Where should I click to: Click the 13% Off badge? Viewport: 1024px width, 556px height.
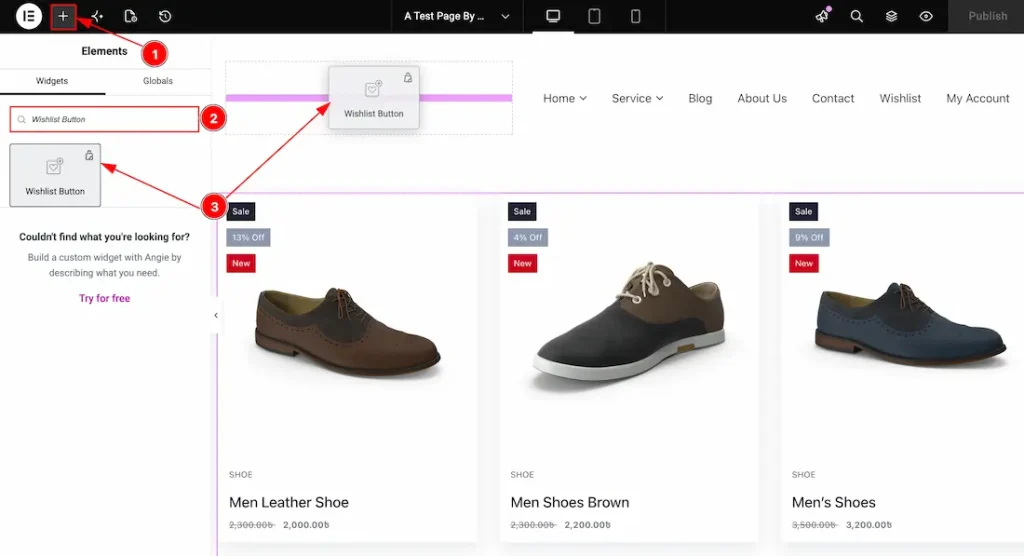click(x=248, y=238)
